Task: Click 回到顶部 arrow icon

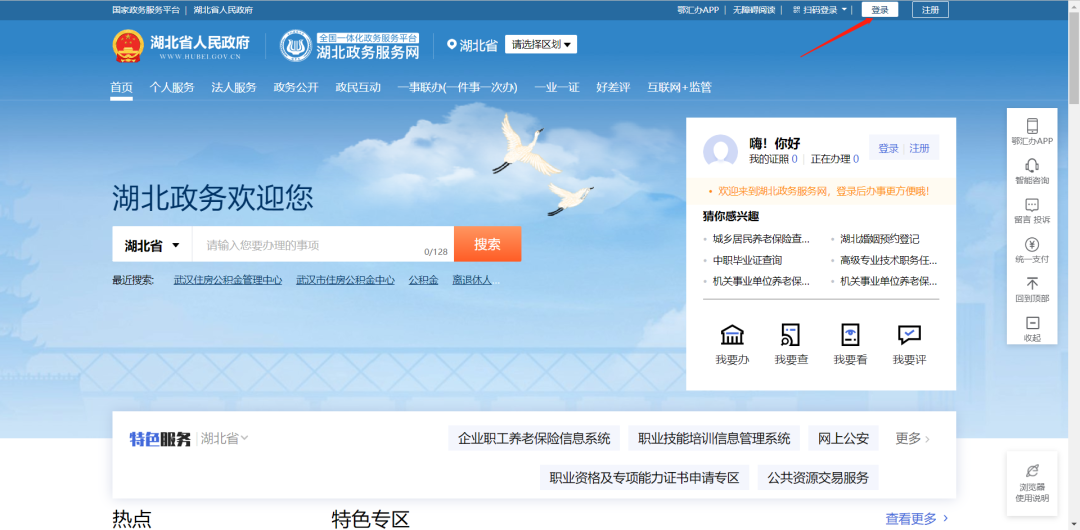Action: pyautogui.click(x=1032, y=283)
